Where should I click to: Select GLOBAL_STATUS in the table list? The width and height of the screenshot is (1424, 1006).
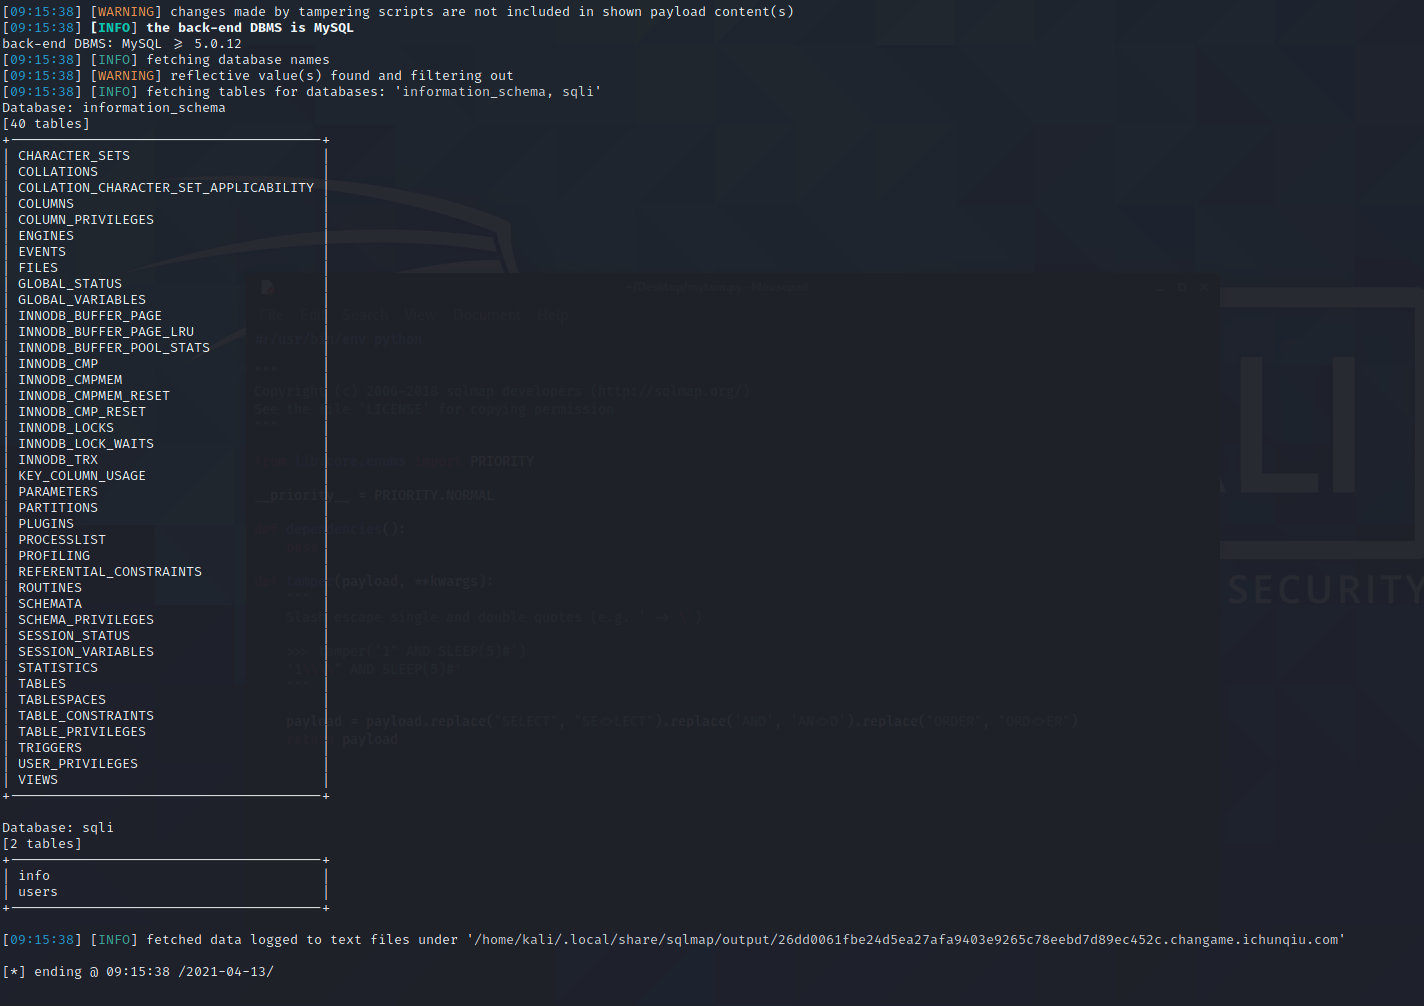coord(70,284)
